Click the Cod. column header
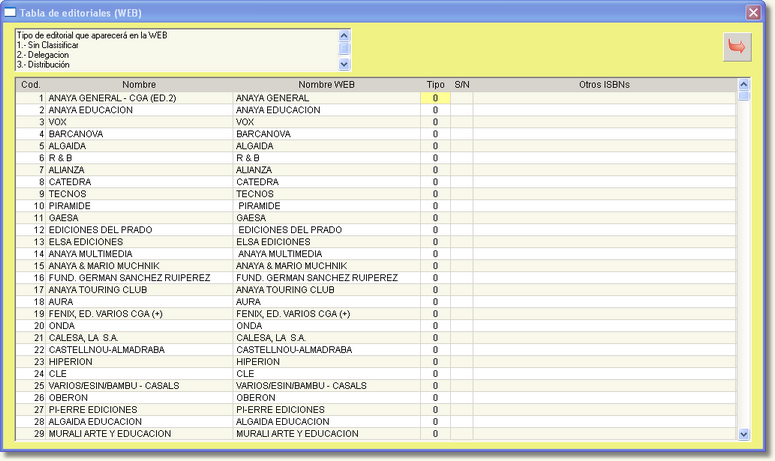The height and width of the screenshot is (461, 775). pos(31,84)
